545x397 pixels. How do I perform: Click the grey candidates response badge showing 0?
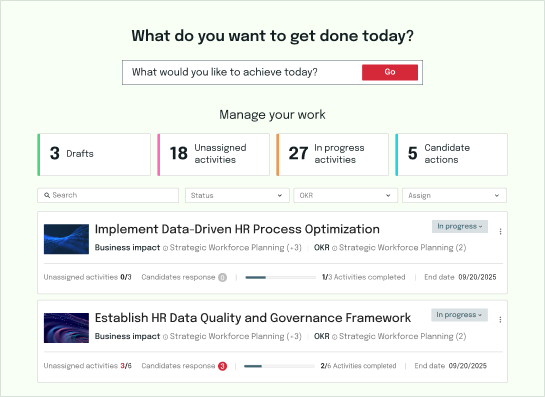222,277
